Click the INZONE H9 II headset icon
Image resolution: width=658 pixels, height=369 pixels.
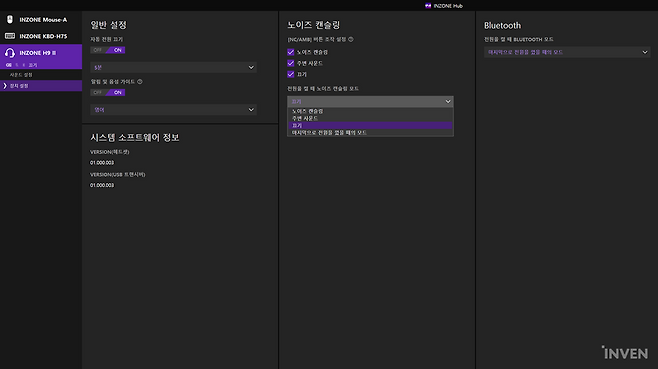[10, 52]
